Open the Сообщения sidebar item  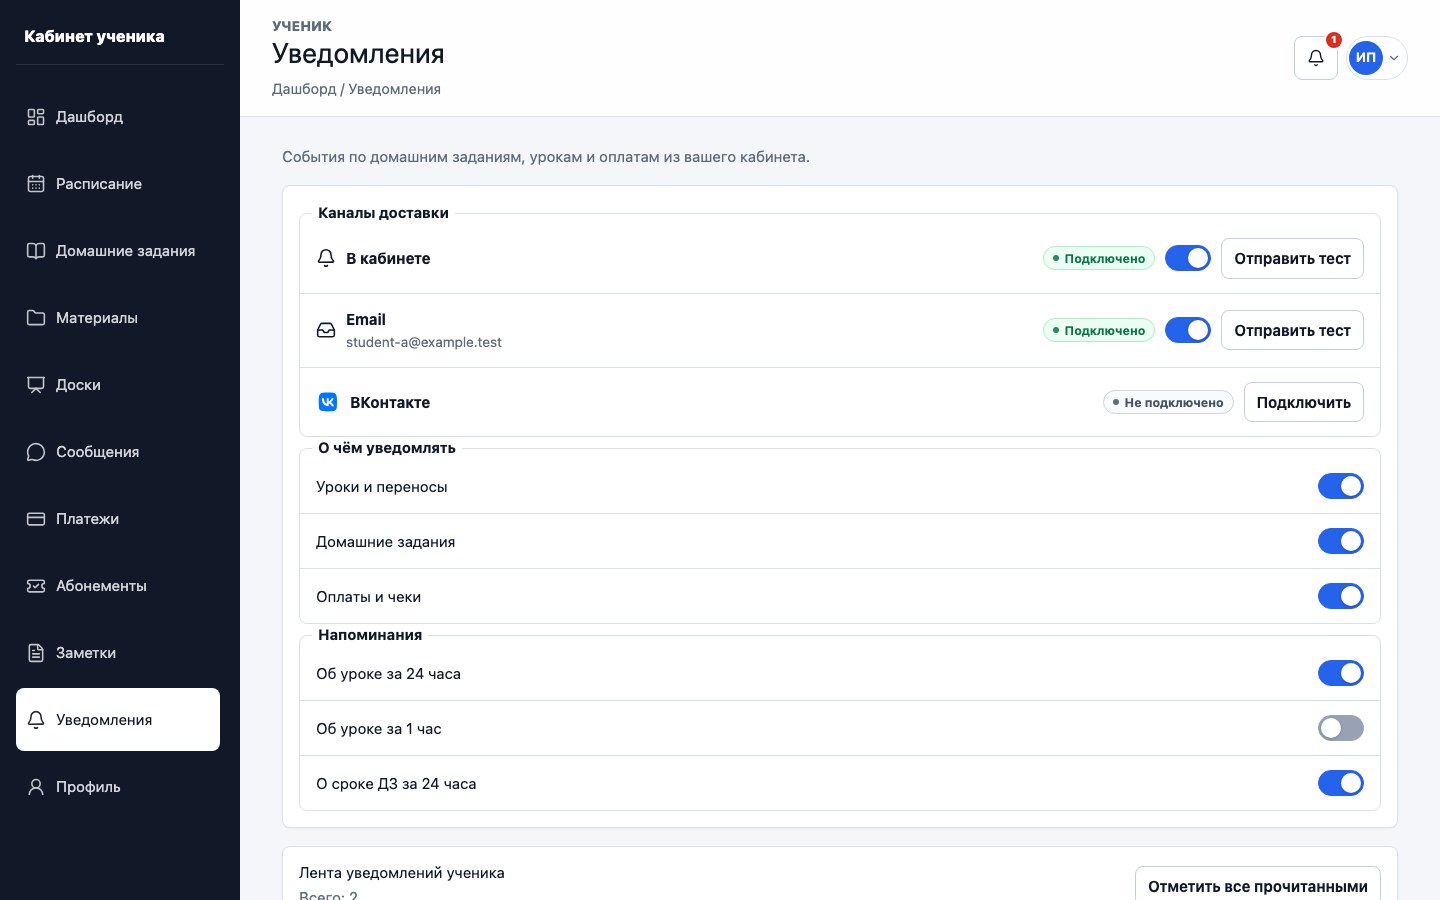pos(118,452)
